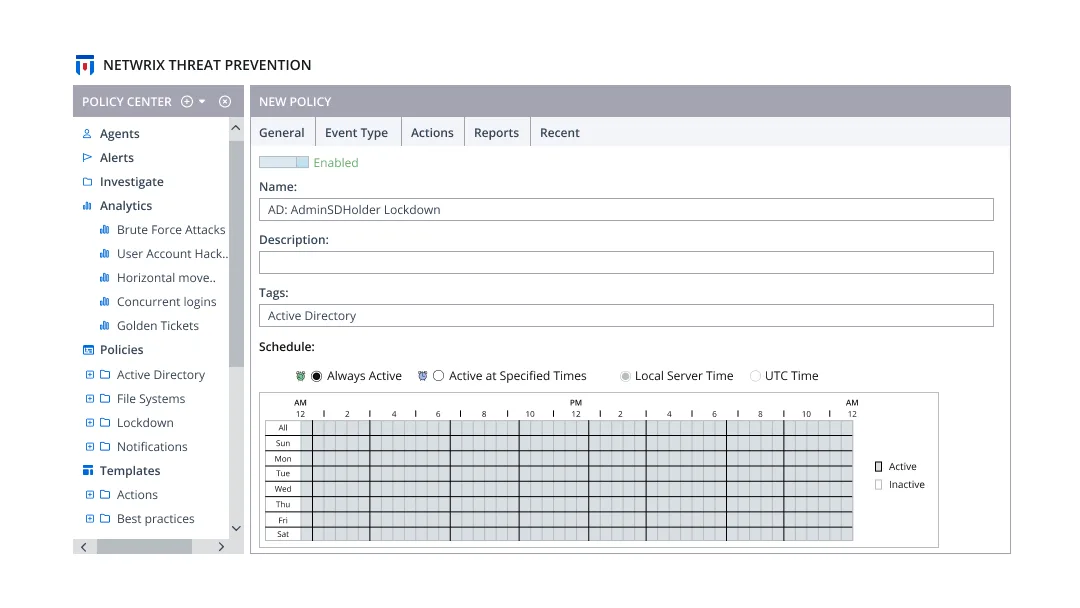Switch to the Reports tab
The image size is (1080, 608).
(x=497, y=132)
